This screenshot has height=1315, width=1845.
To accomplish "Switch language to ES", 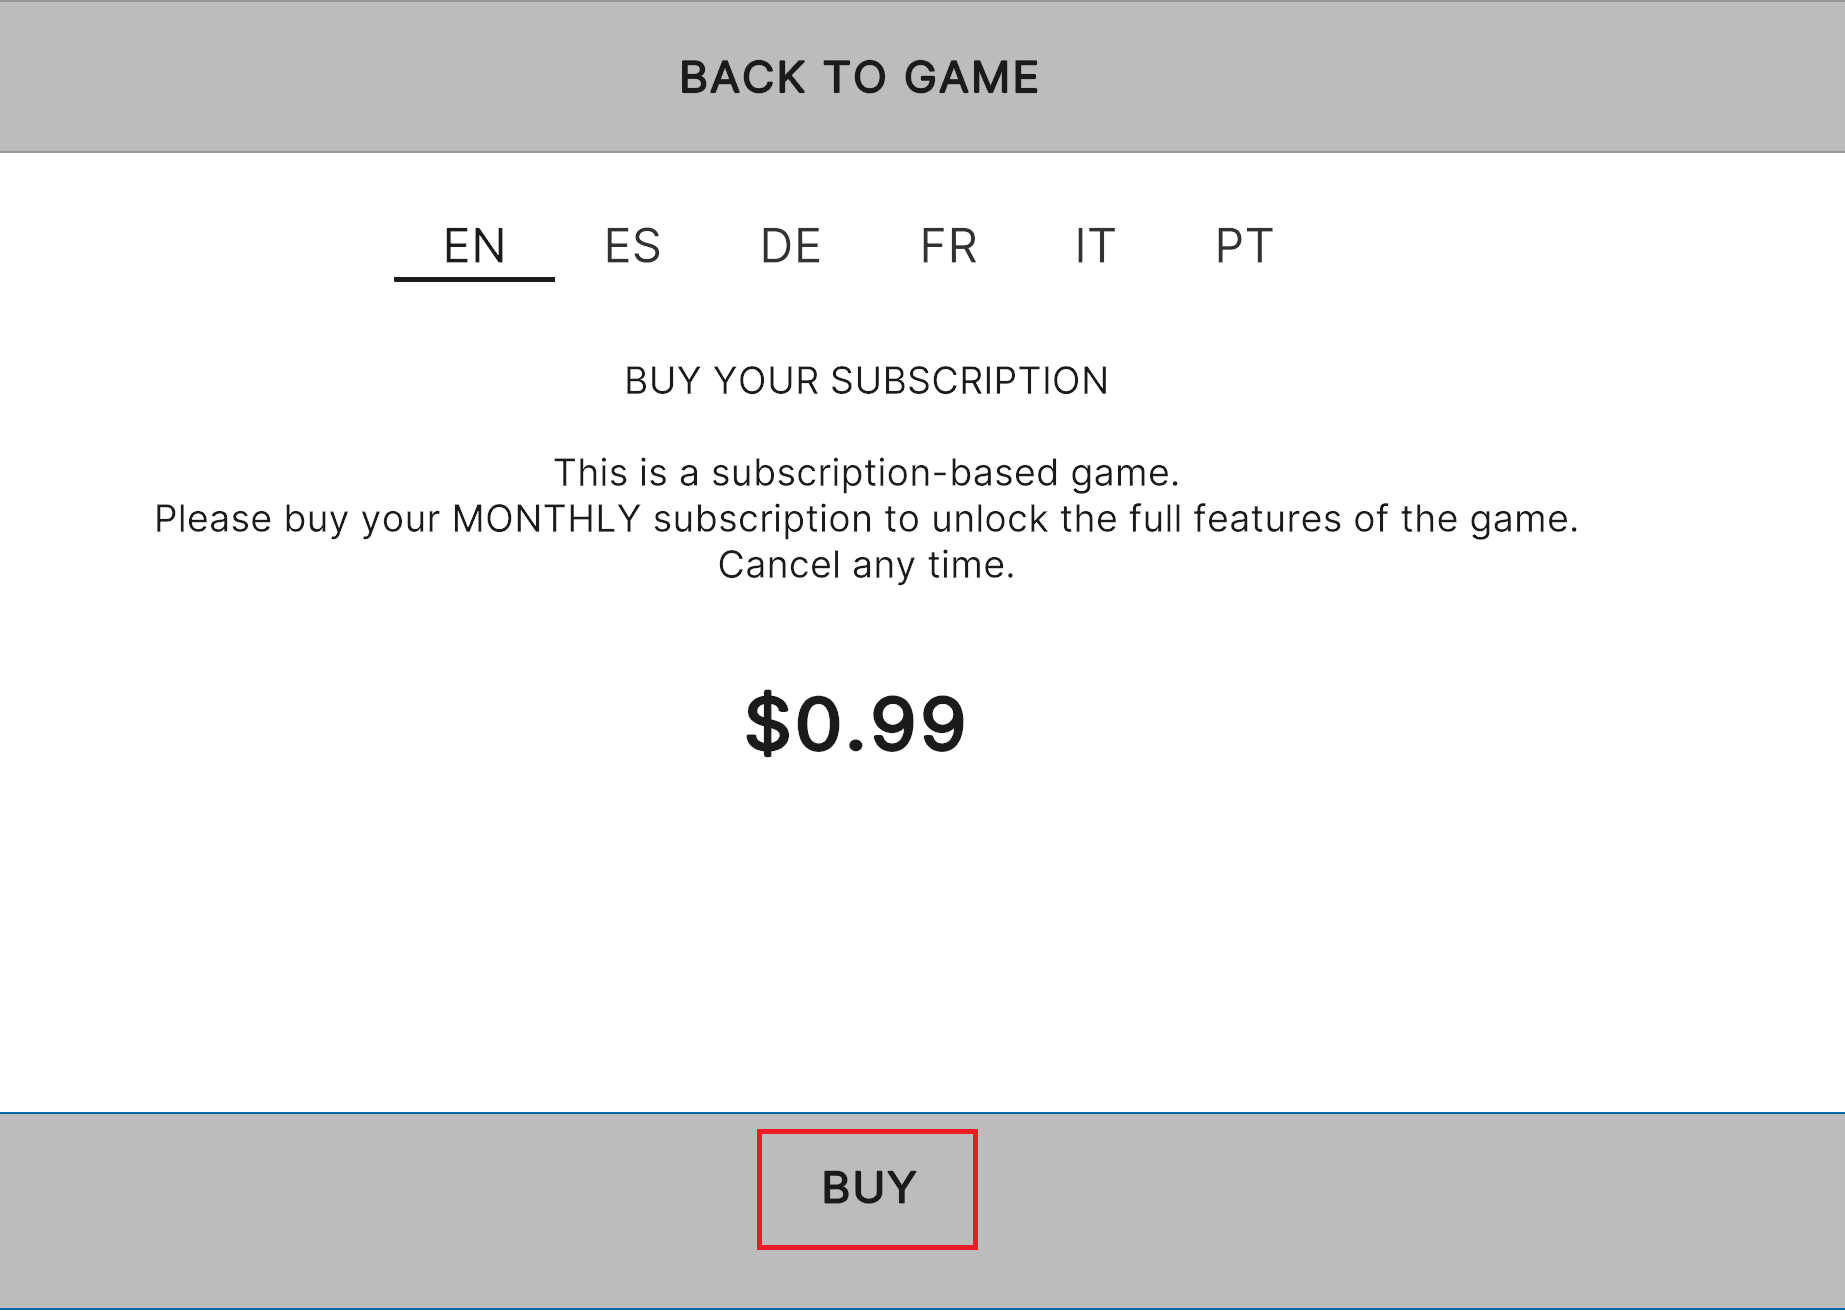I will point(632,246).
